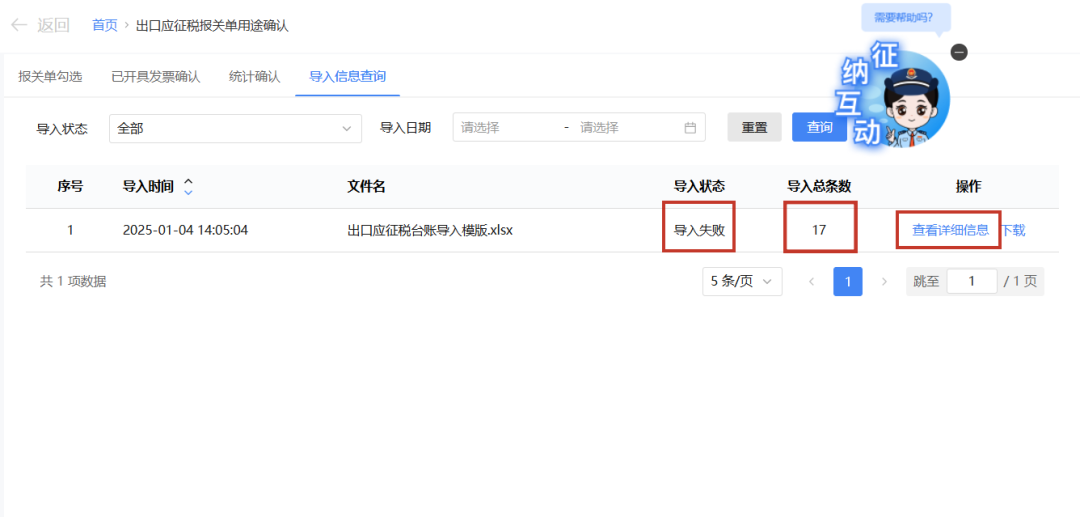This screenshot has height=517, width=1080.
Task: Minimize the assistant with the minus icon
Action: click(x=959, y=52)
